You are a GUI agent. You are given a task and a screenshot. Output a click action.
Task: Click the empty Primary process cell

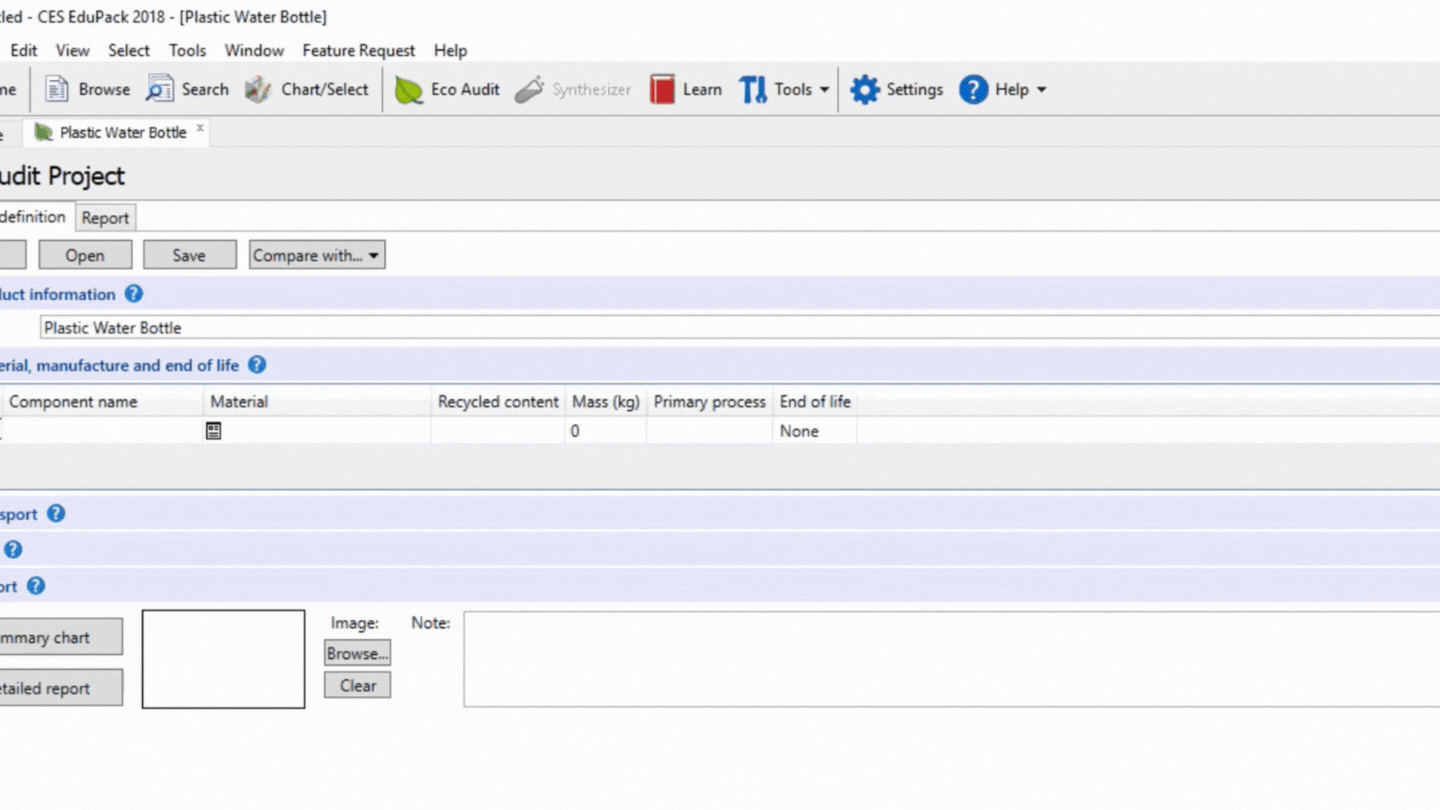[x=709, y=431]
